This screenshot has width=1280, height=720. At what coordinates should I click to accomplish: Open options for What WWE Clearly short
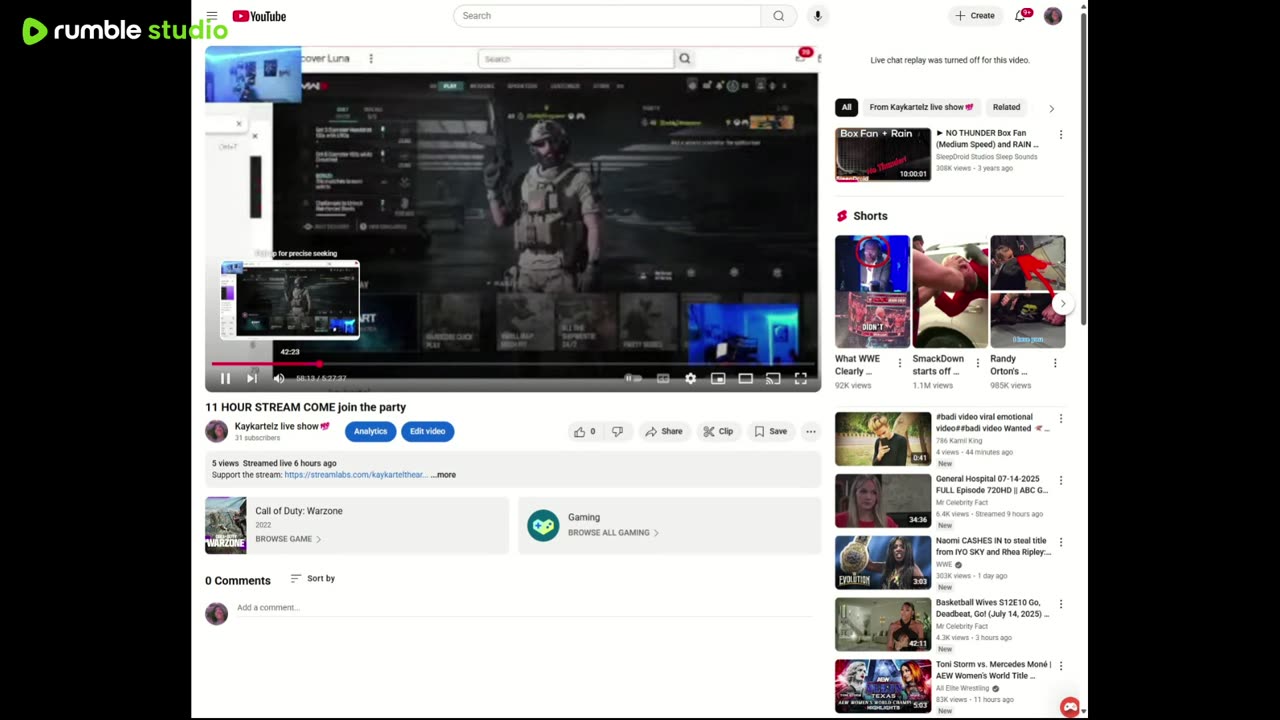pyautogui.click(x=899, y=363)
